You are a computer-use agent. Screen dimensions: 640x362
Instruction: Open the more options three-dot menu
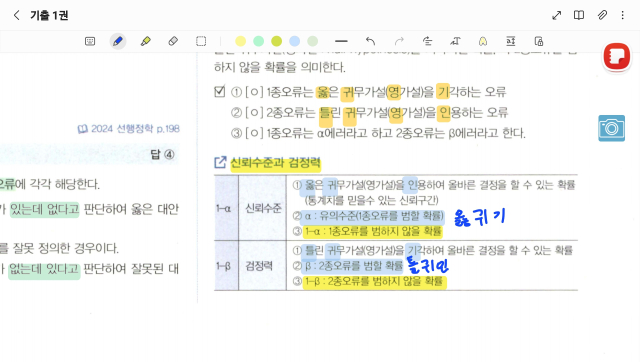click(x=622, y=16)
